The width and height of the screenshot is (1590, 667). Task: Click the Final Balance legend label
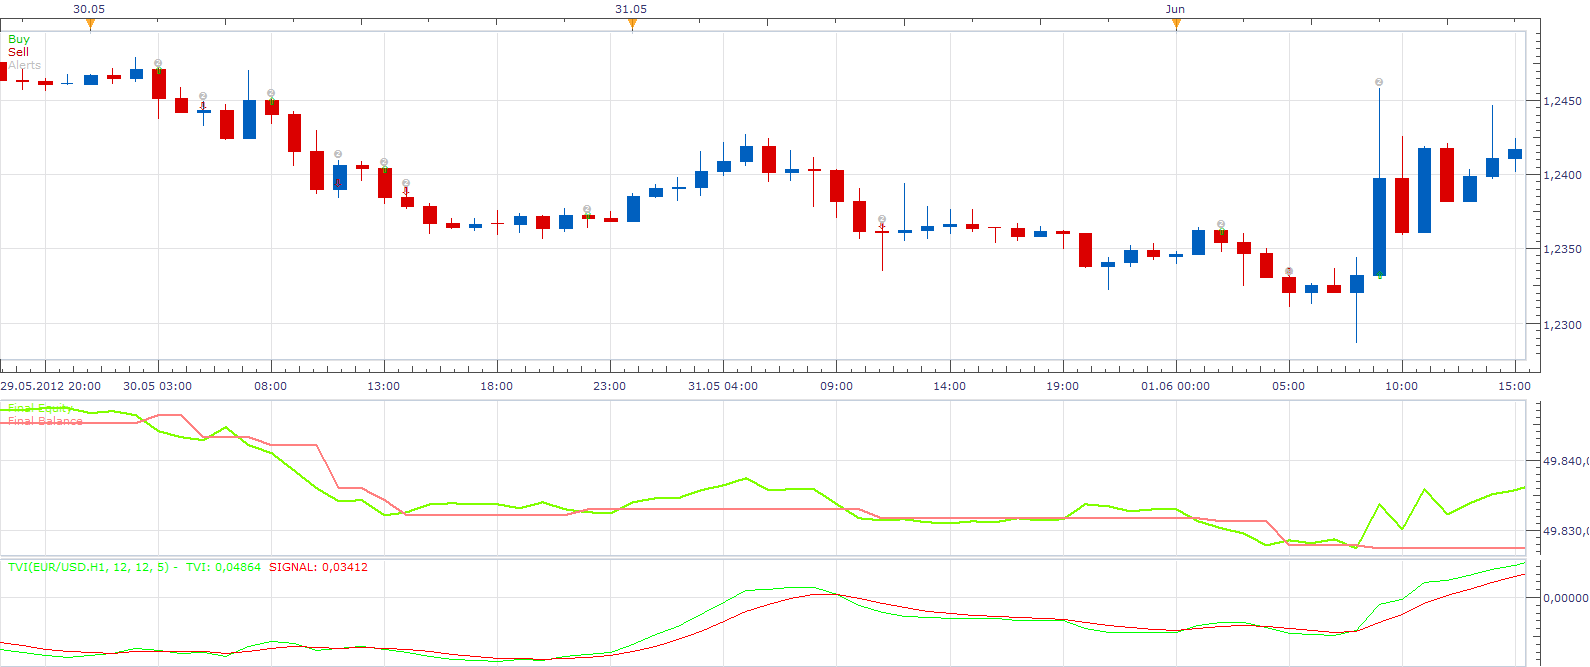point(45,421)
